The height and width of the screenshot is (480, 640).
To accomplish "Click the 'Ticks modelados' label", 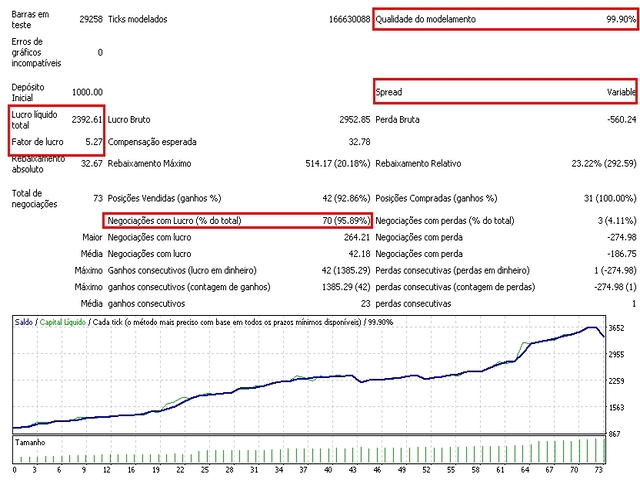I will [138, 19].
